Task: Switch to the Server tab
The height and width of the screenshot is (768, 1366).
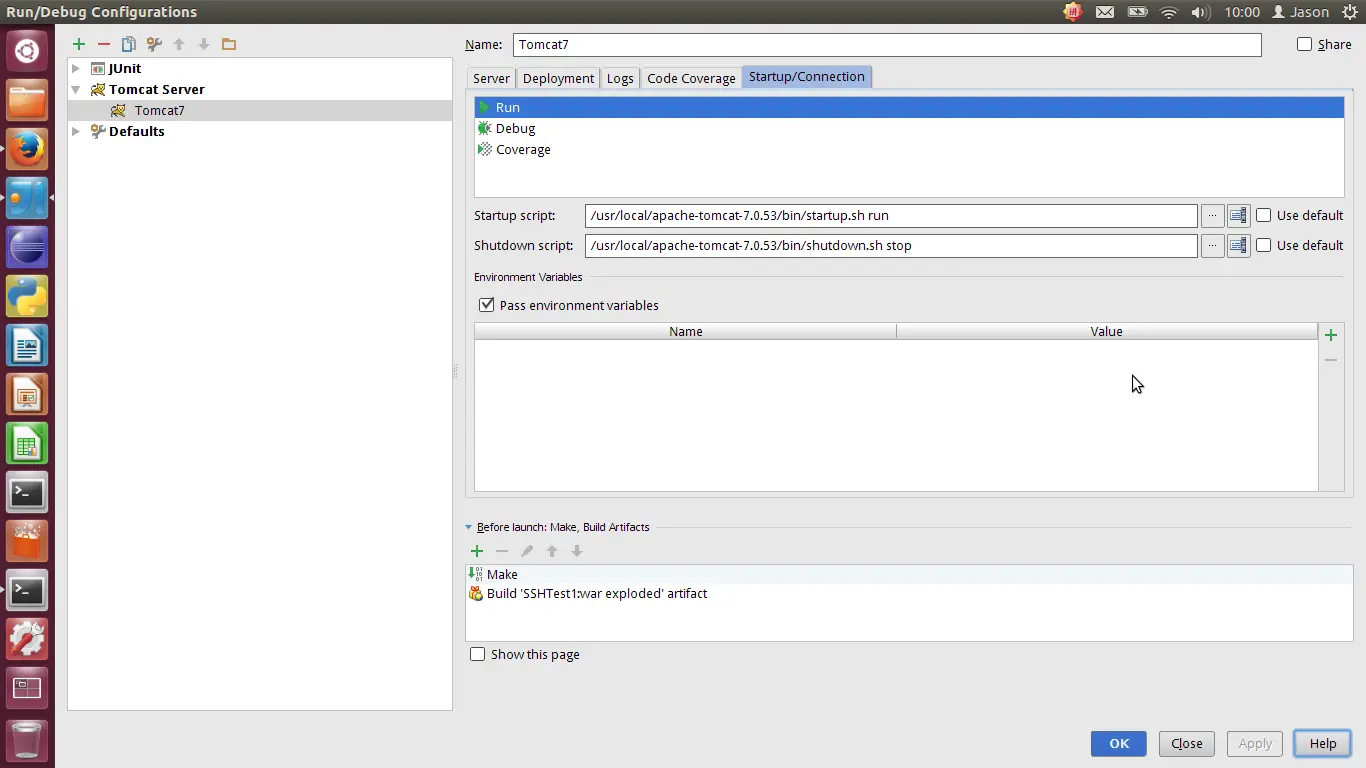Action: point(491,78)
